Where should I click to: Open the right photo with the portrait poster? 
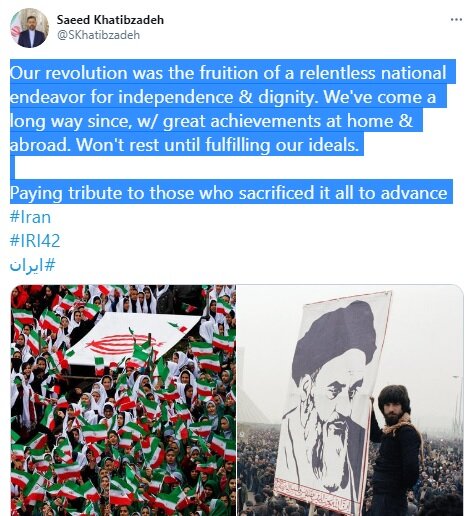tap(350, 400)
